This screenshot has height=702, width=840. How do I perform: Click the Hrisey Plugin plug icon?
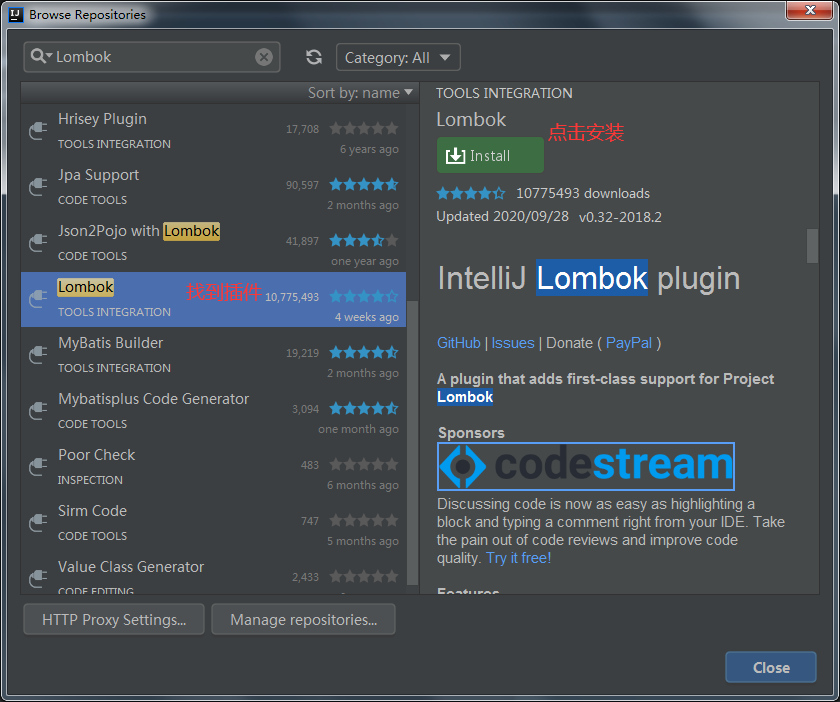click(x=38, y=130)
